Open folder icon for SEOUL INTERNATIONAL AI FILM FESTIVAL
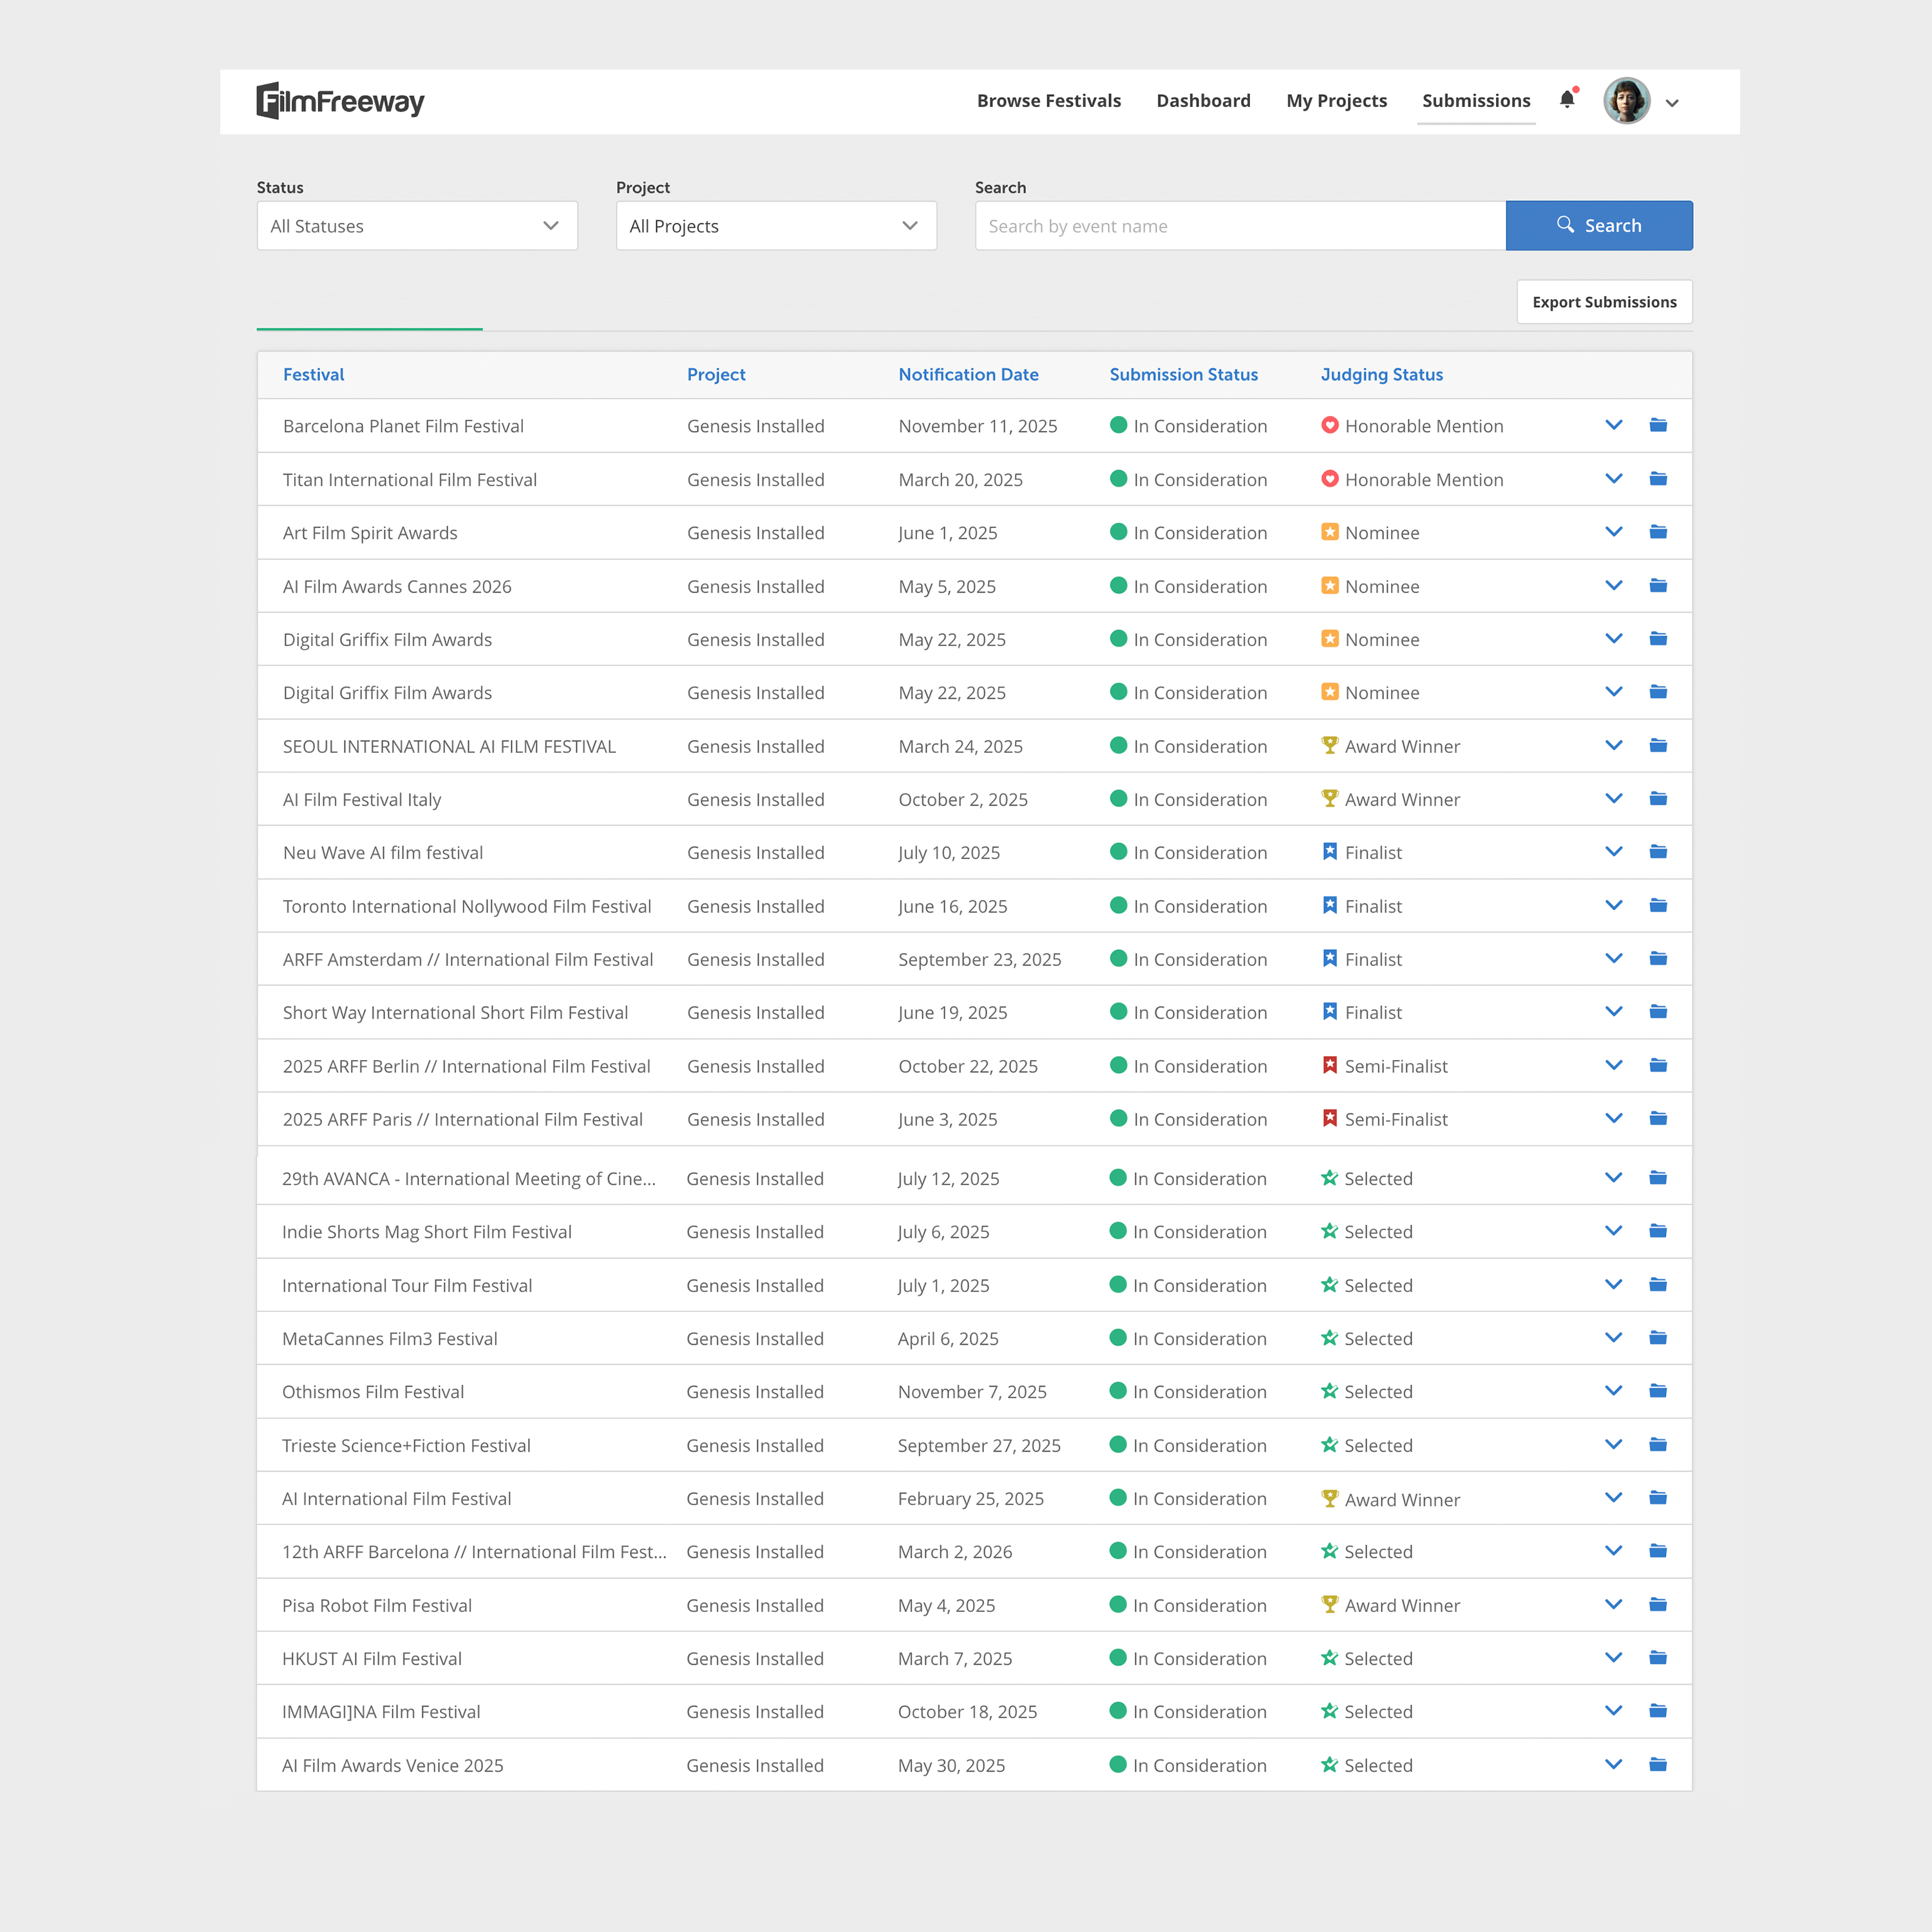Screen dimensions: 1932x1932 point(1658,746)
